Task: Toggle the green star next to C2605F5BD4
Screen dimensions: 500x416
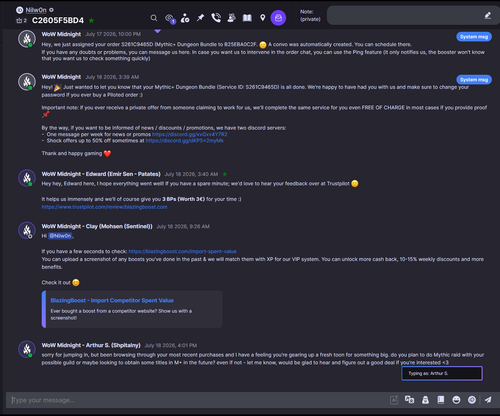Action: (91, 21)
